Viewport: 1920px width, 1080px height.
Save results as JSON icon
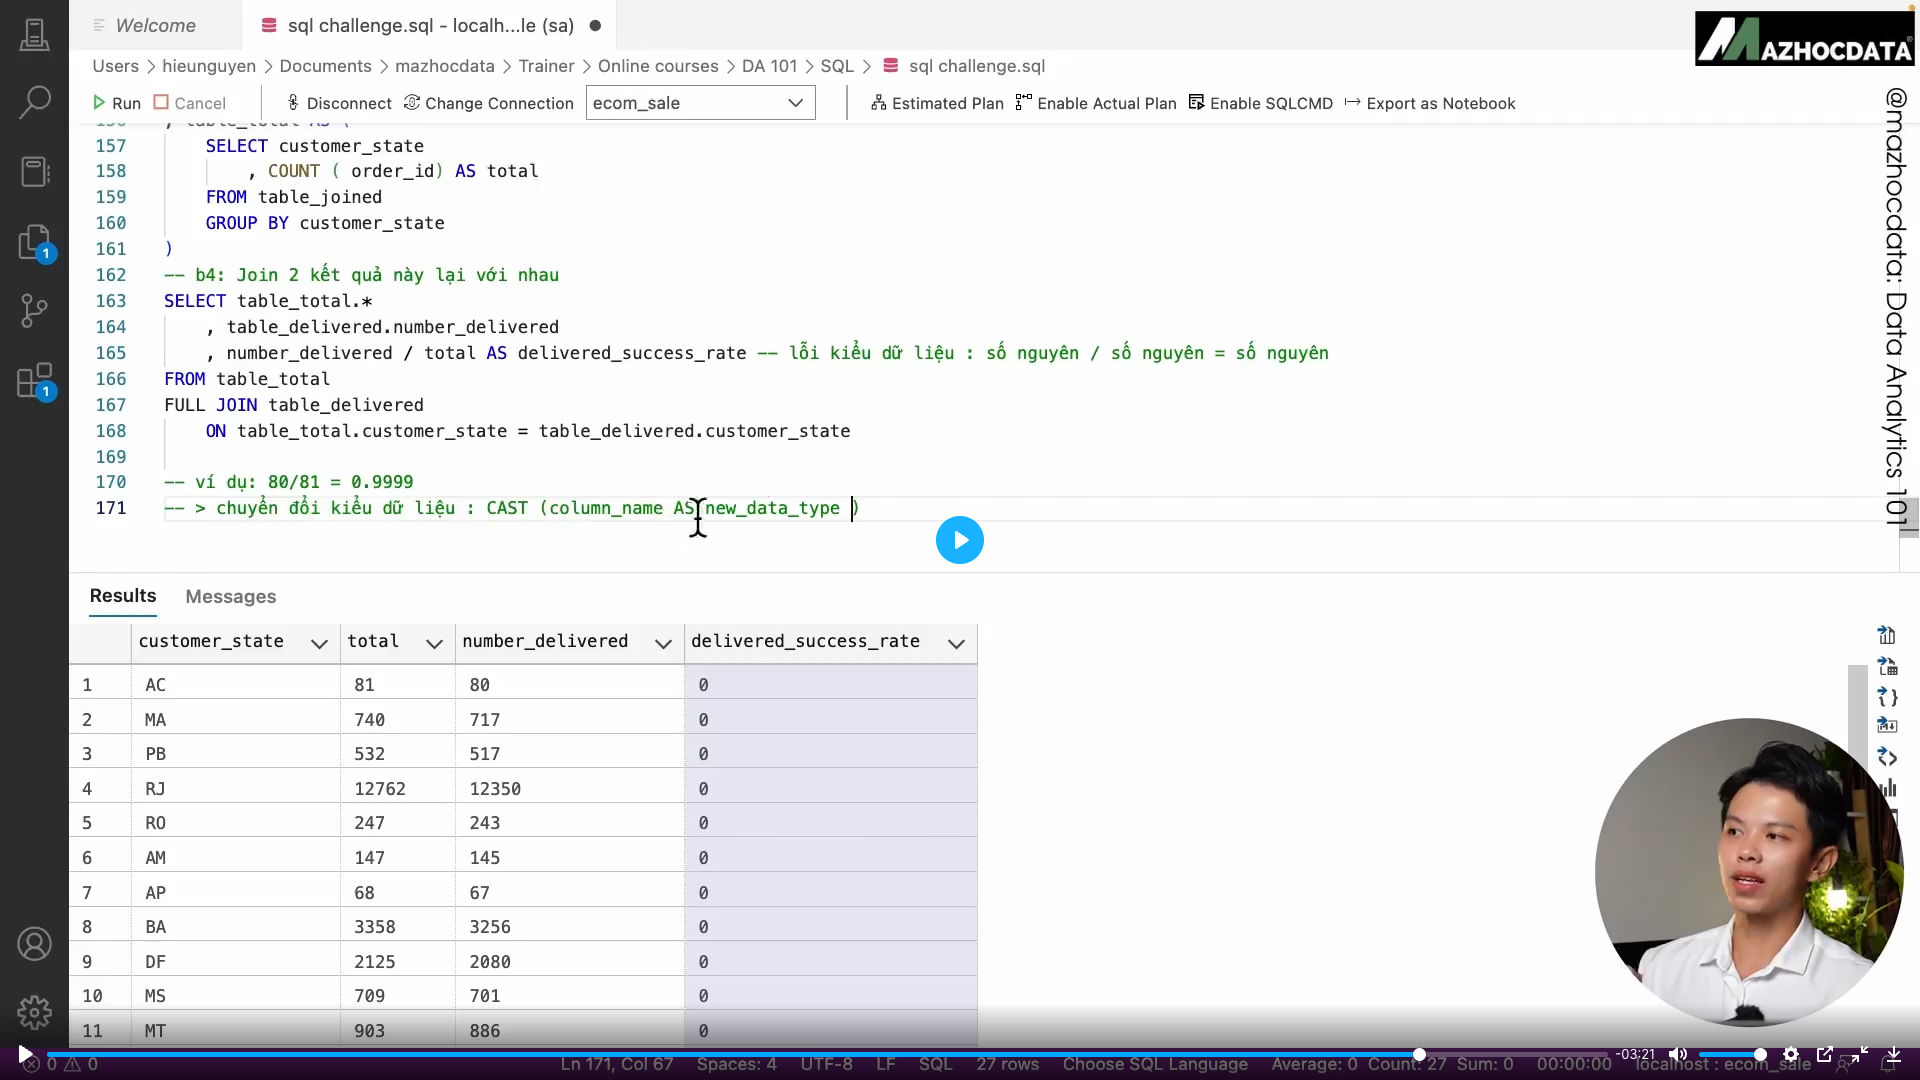click(x=1887, y=697)
